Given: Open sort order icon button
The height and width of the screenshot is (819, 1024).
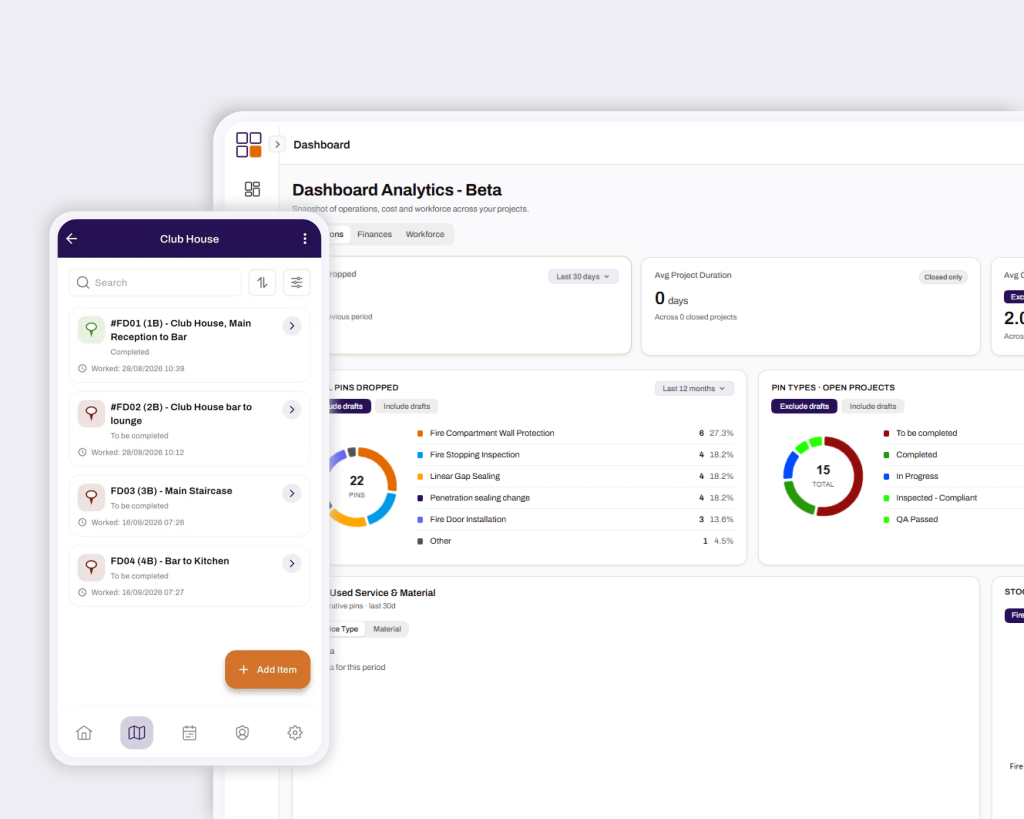Looking at the screenshot, I should (263, 283).
